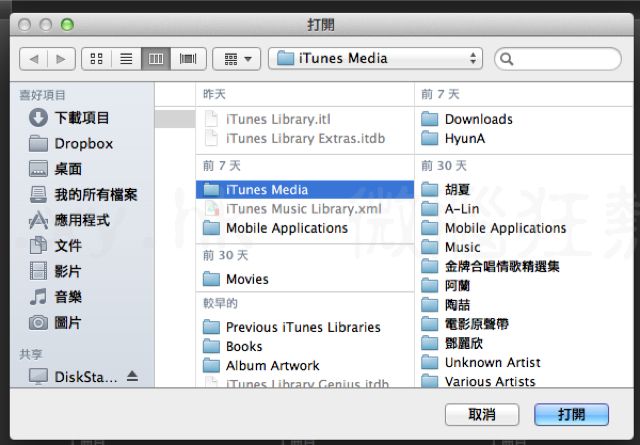The image size is (640, 445).
Task: Open the iTunes Media path popup
Action: tap(376, 59)
